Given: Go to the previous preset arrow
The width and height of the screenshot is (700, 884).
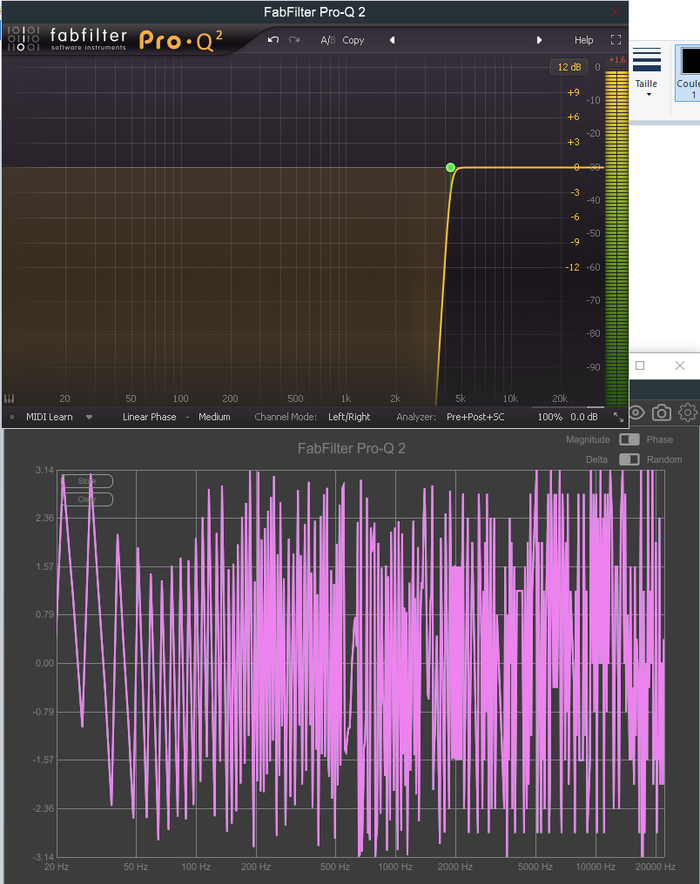Looking at the screenshot, I should 392,40.
